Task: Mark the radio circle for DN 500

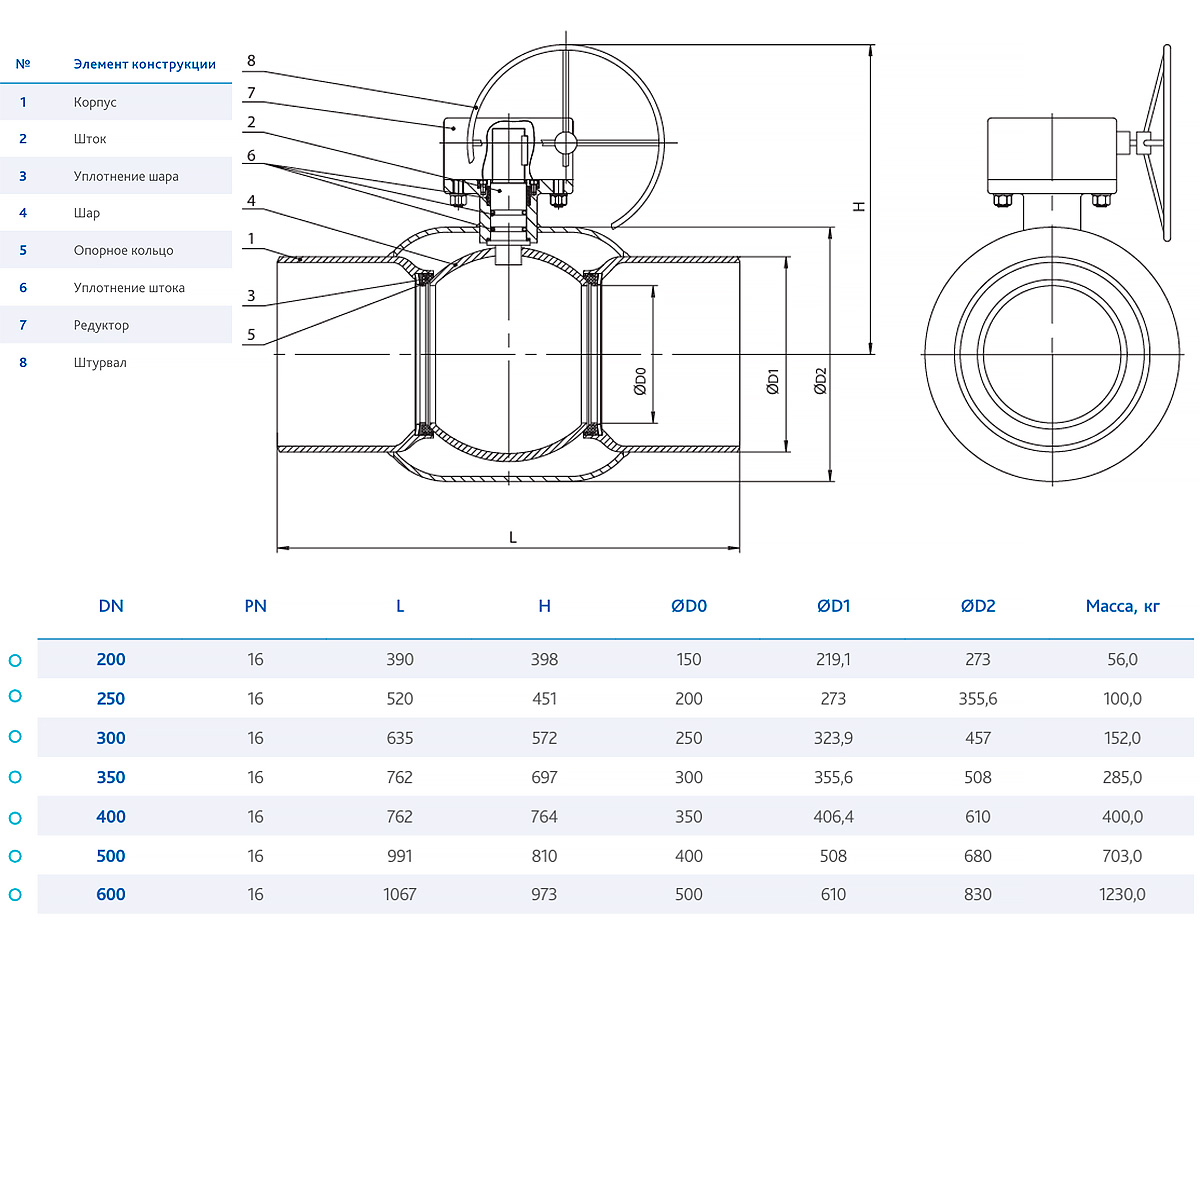Action: (x=15, y=856)
